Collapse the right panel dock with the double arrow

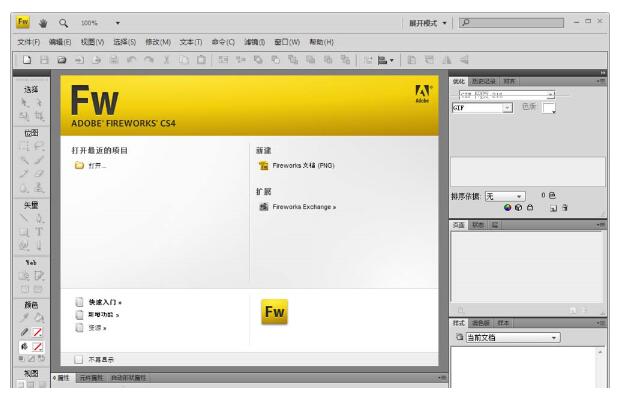pyautogui.click(x=603, y=73)
